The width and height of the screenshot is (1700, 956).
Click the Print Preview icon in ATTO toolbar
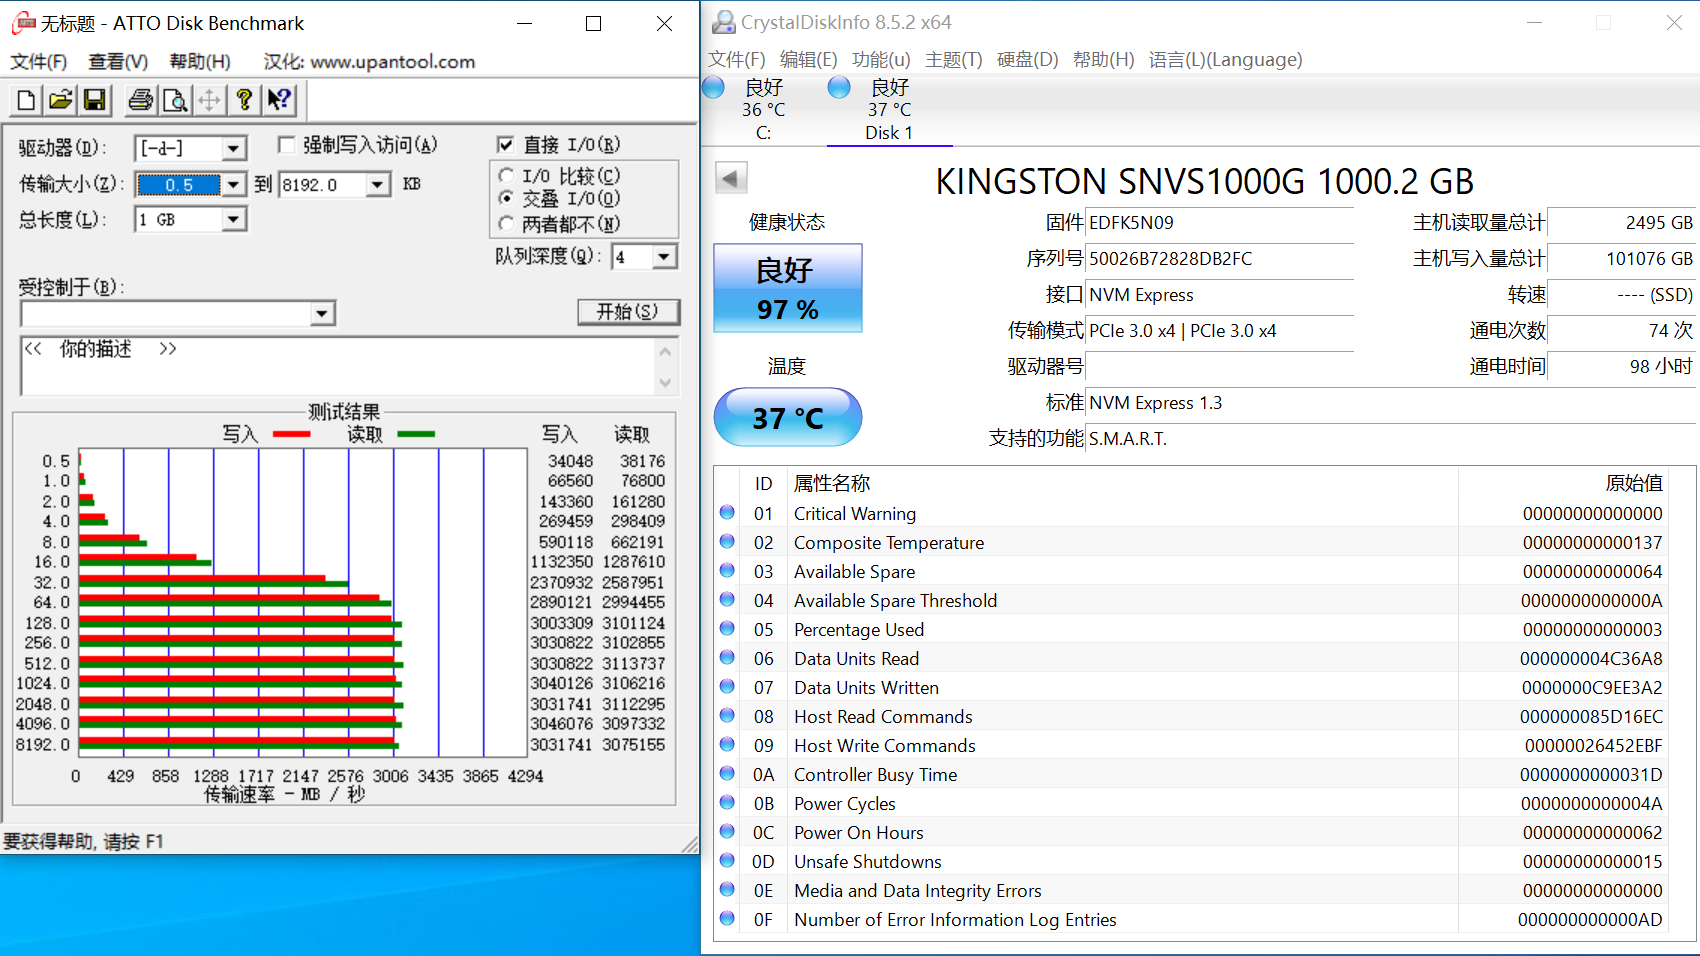pyautogui.click(x=175, y=99)
